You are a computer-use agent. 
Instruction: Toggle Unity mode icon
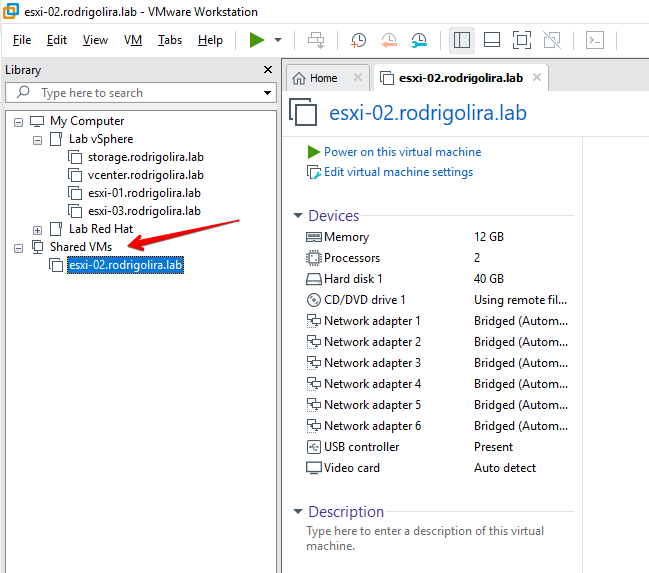point(551,40)
